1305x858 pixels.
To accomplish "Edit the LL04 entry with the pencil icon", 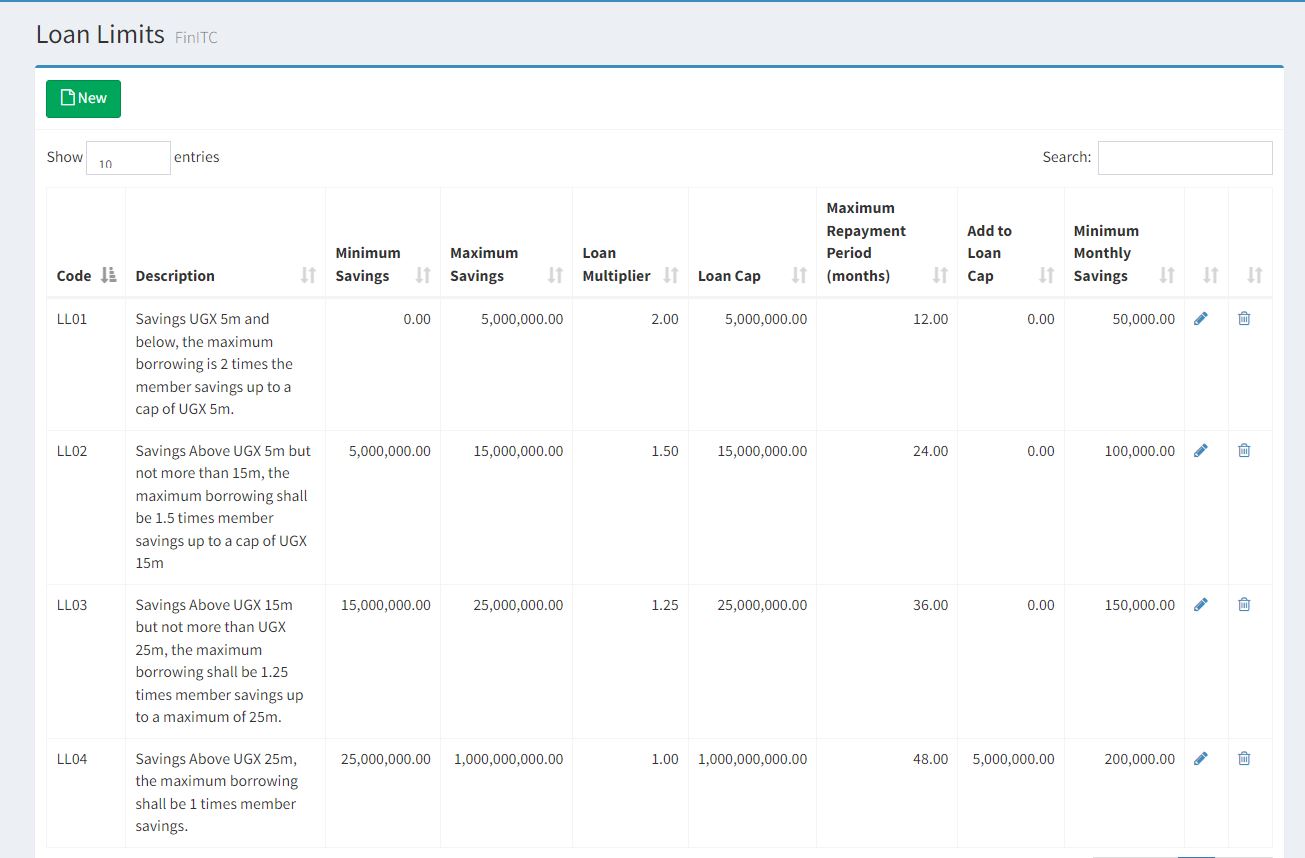I will pos(1201,759).
